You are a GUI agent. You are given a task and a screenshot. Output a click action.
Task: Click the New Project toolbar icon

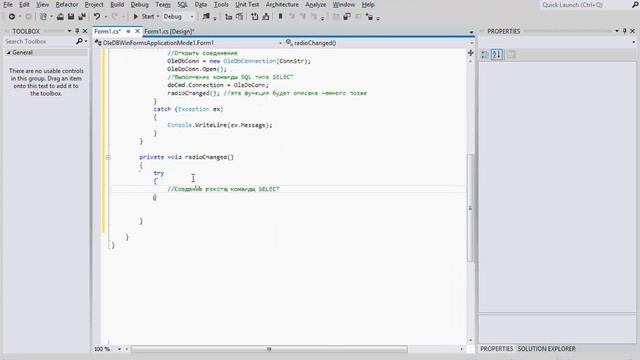click(43, 17)
